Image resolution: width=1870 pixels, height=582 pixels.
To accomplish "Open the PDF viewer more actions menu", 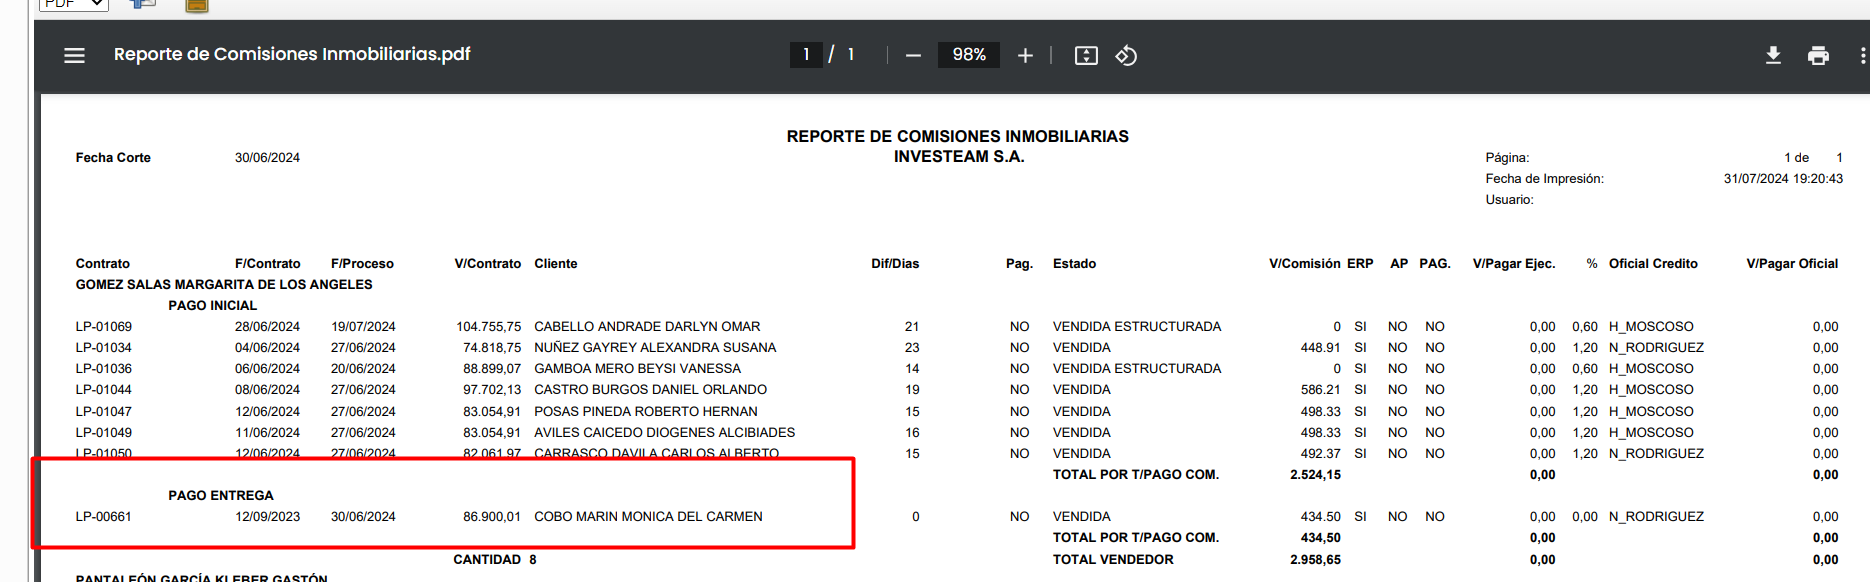I will 1862,56.
